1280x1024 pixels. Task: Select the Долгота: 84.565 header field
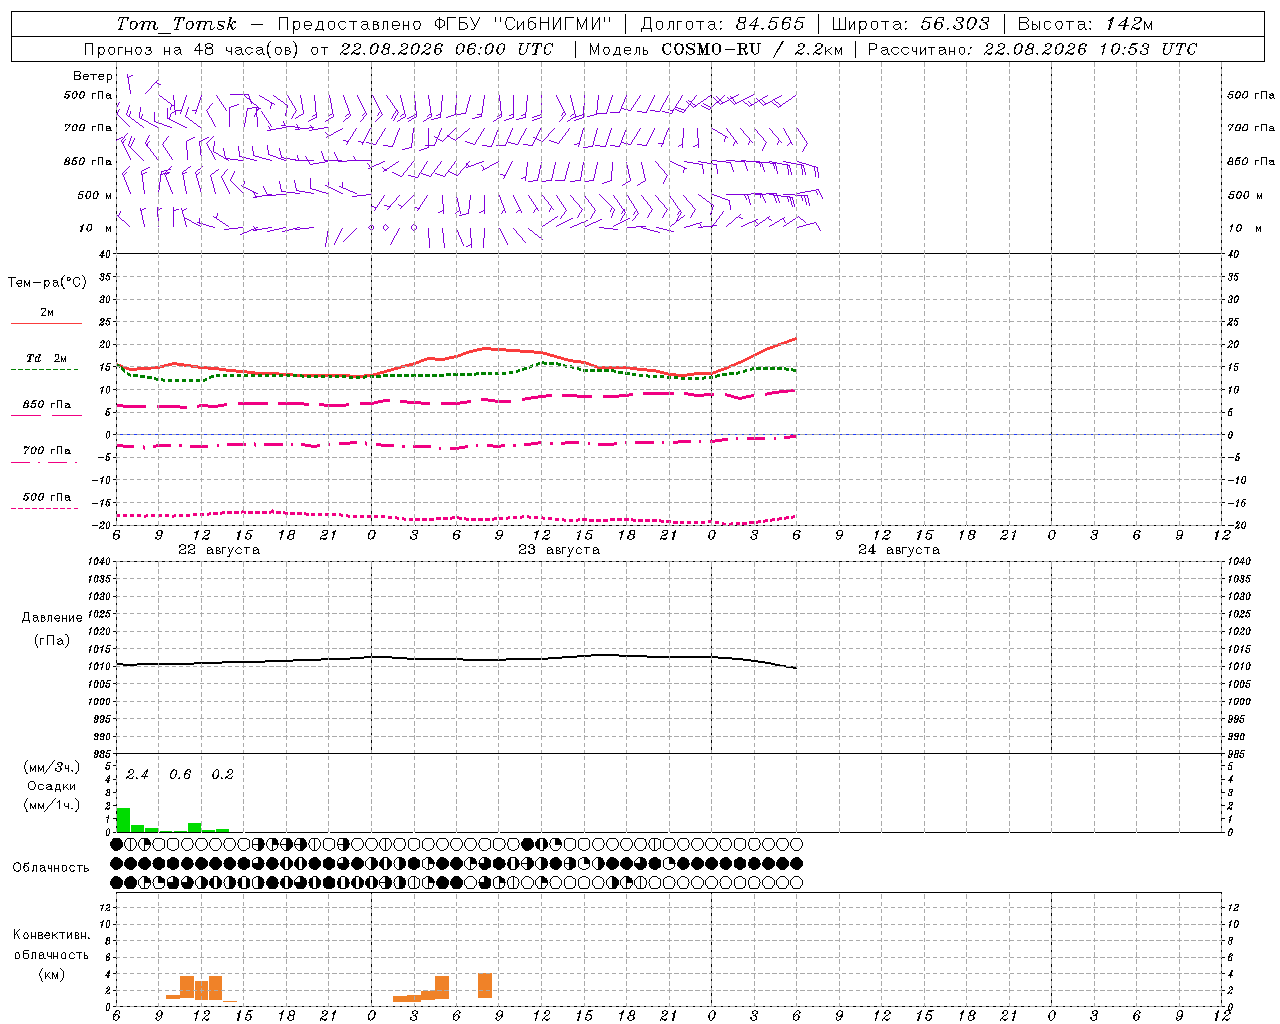(x=722, y=24)
